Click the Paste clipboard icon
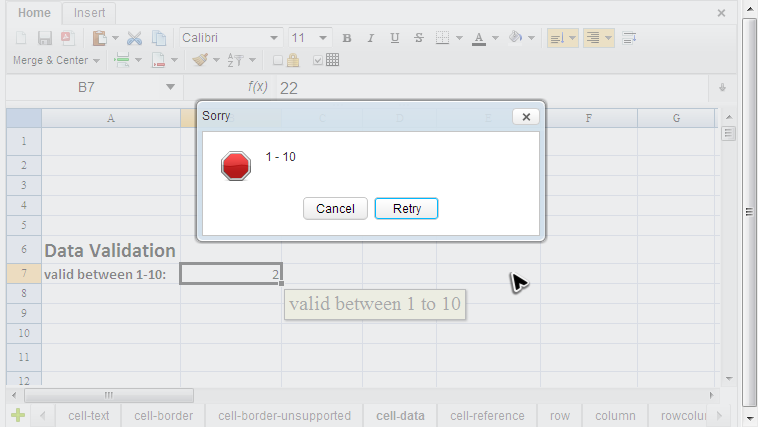The width and height of the screenshot is (758, 427). click(100, 38)
